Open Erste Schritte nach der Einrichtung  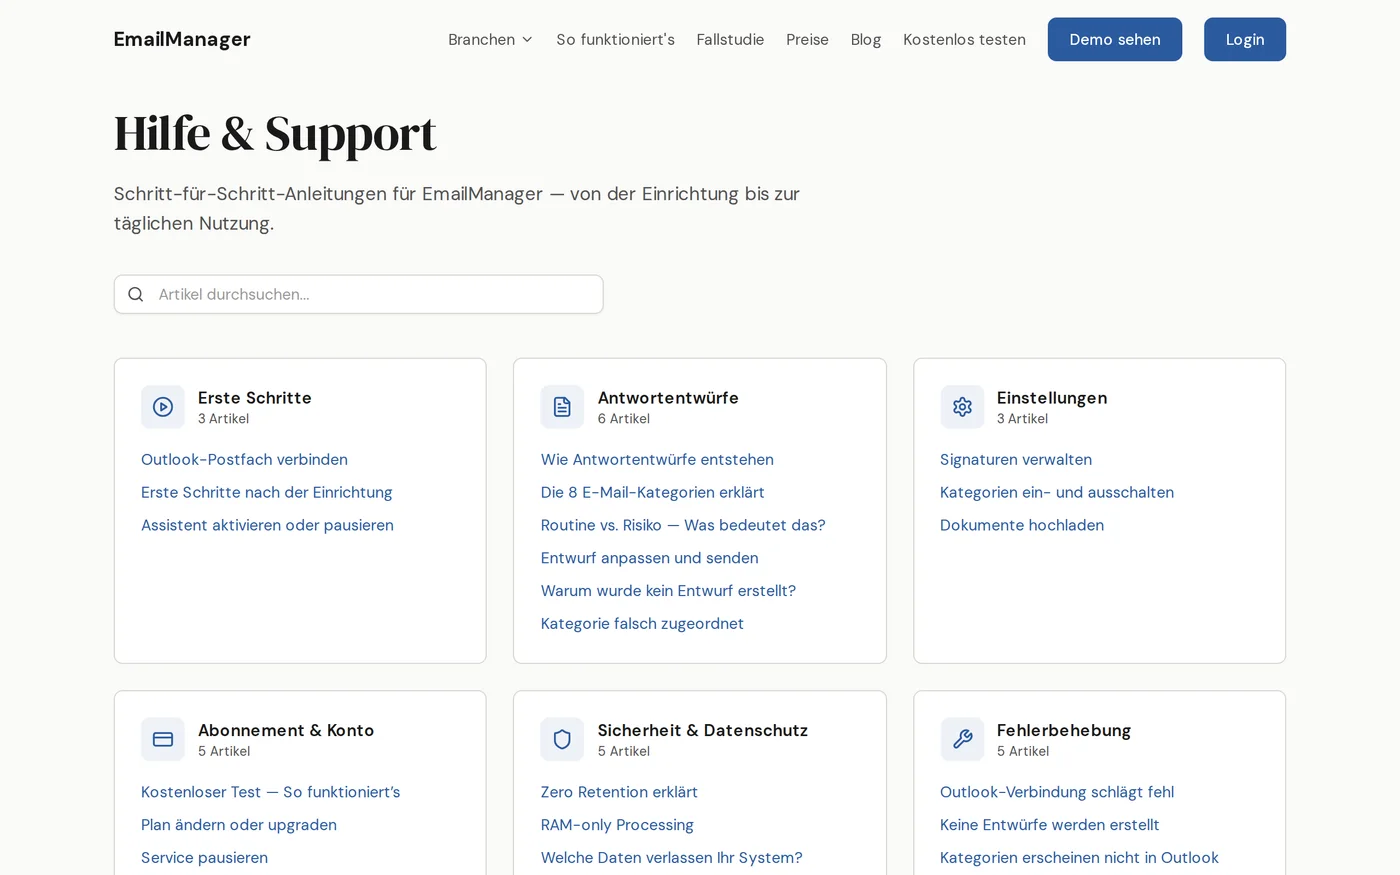(266, 493)
